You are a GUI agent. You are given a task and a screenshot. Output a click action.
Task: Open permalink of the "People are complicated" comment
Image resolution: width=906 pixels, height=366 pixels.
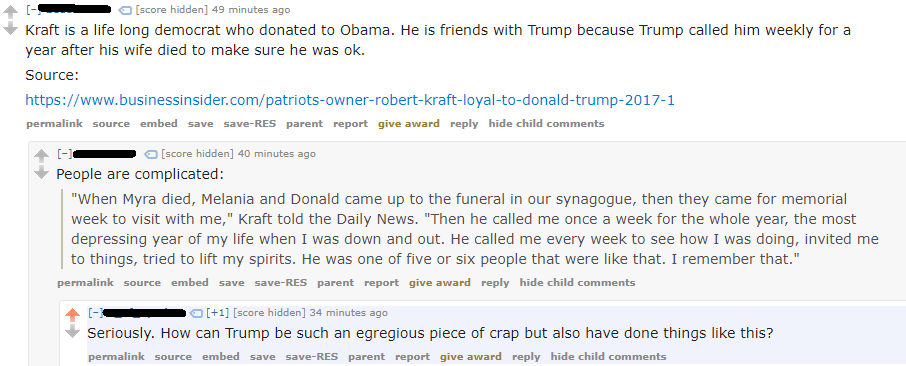click(x=86, y=283)
